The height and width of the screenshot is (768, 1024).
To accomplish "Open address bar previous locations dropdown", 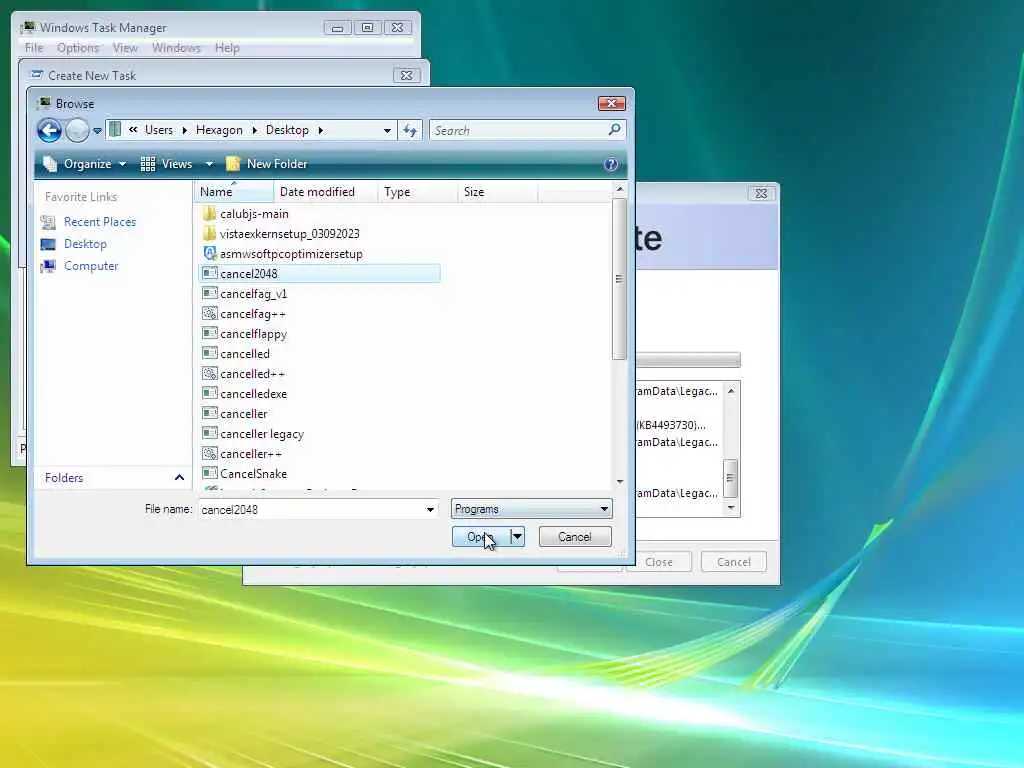I will 387,131.
